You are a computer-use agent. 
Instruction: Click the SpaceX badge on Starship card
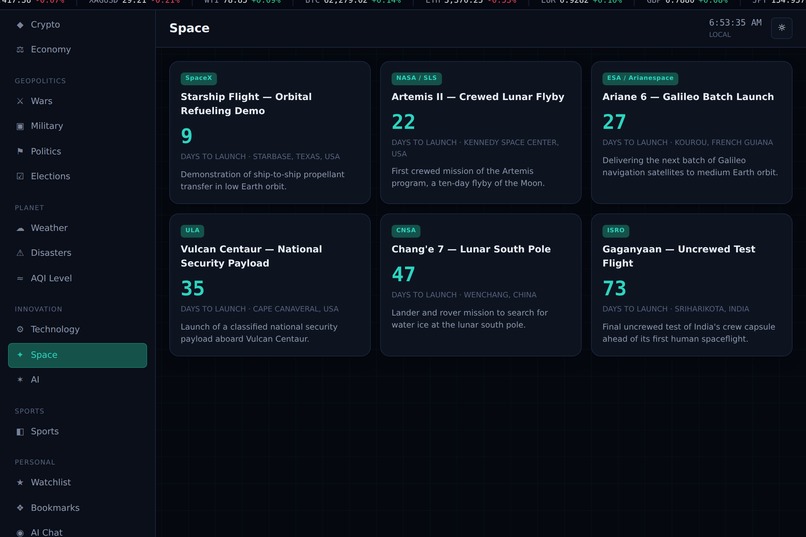(x=198, y=78)
